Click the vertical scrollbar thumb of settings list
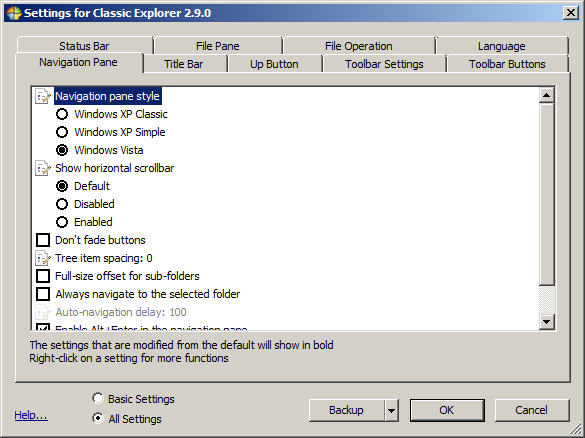Screen dimensions: 585x438 (x=547, y=193)
